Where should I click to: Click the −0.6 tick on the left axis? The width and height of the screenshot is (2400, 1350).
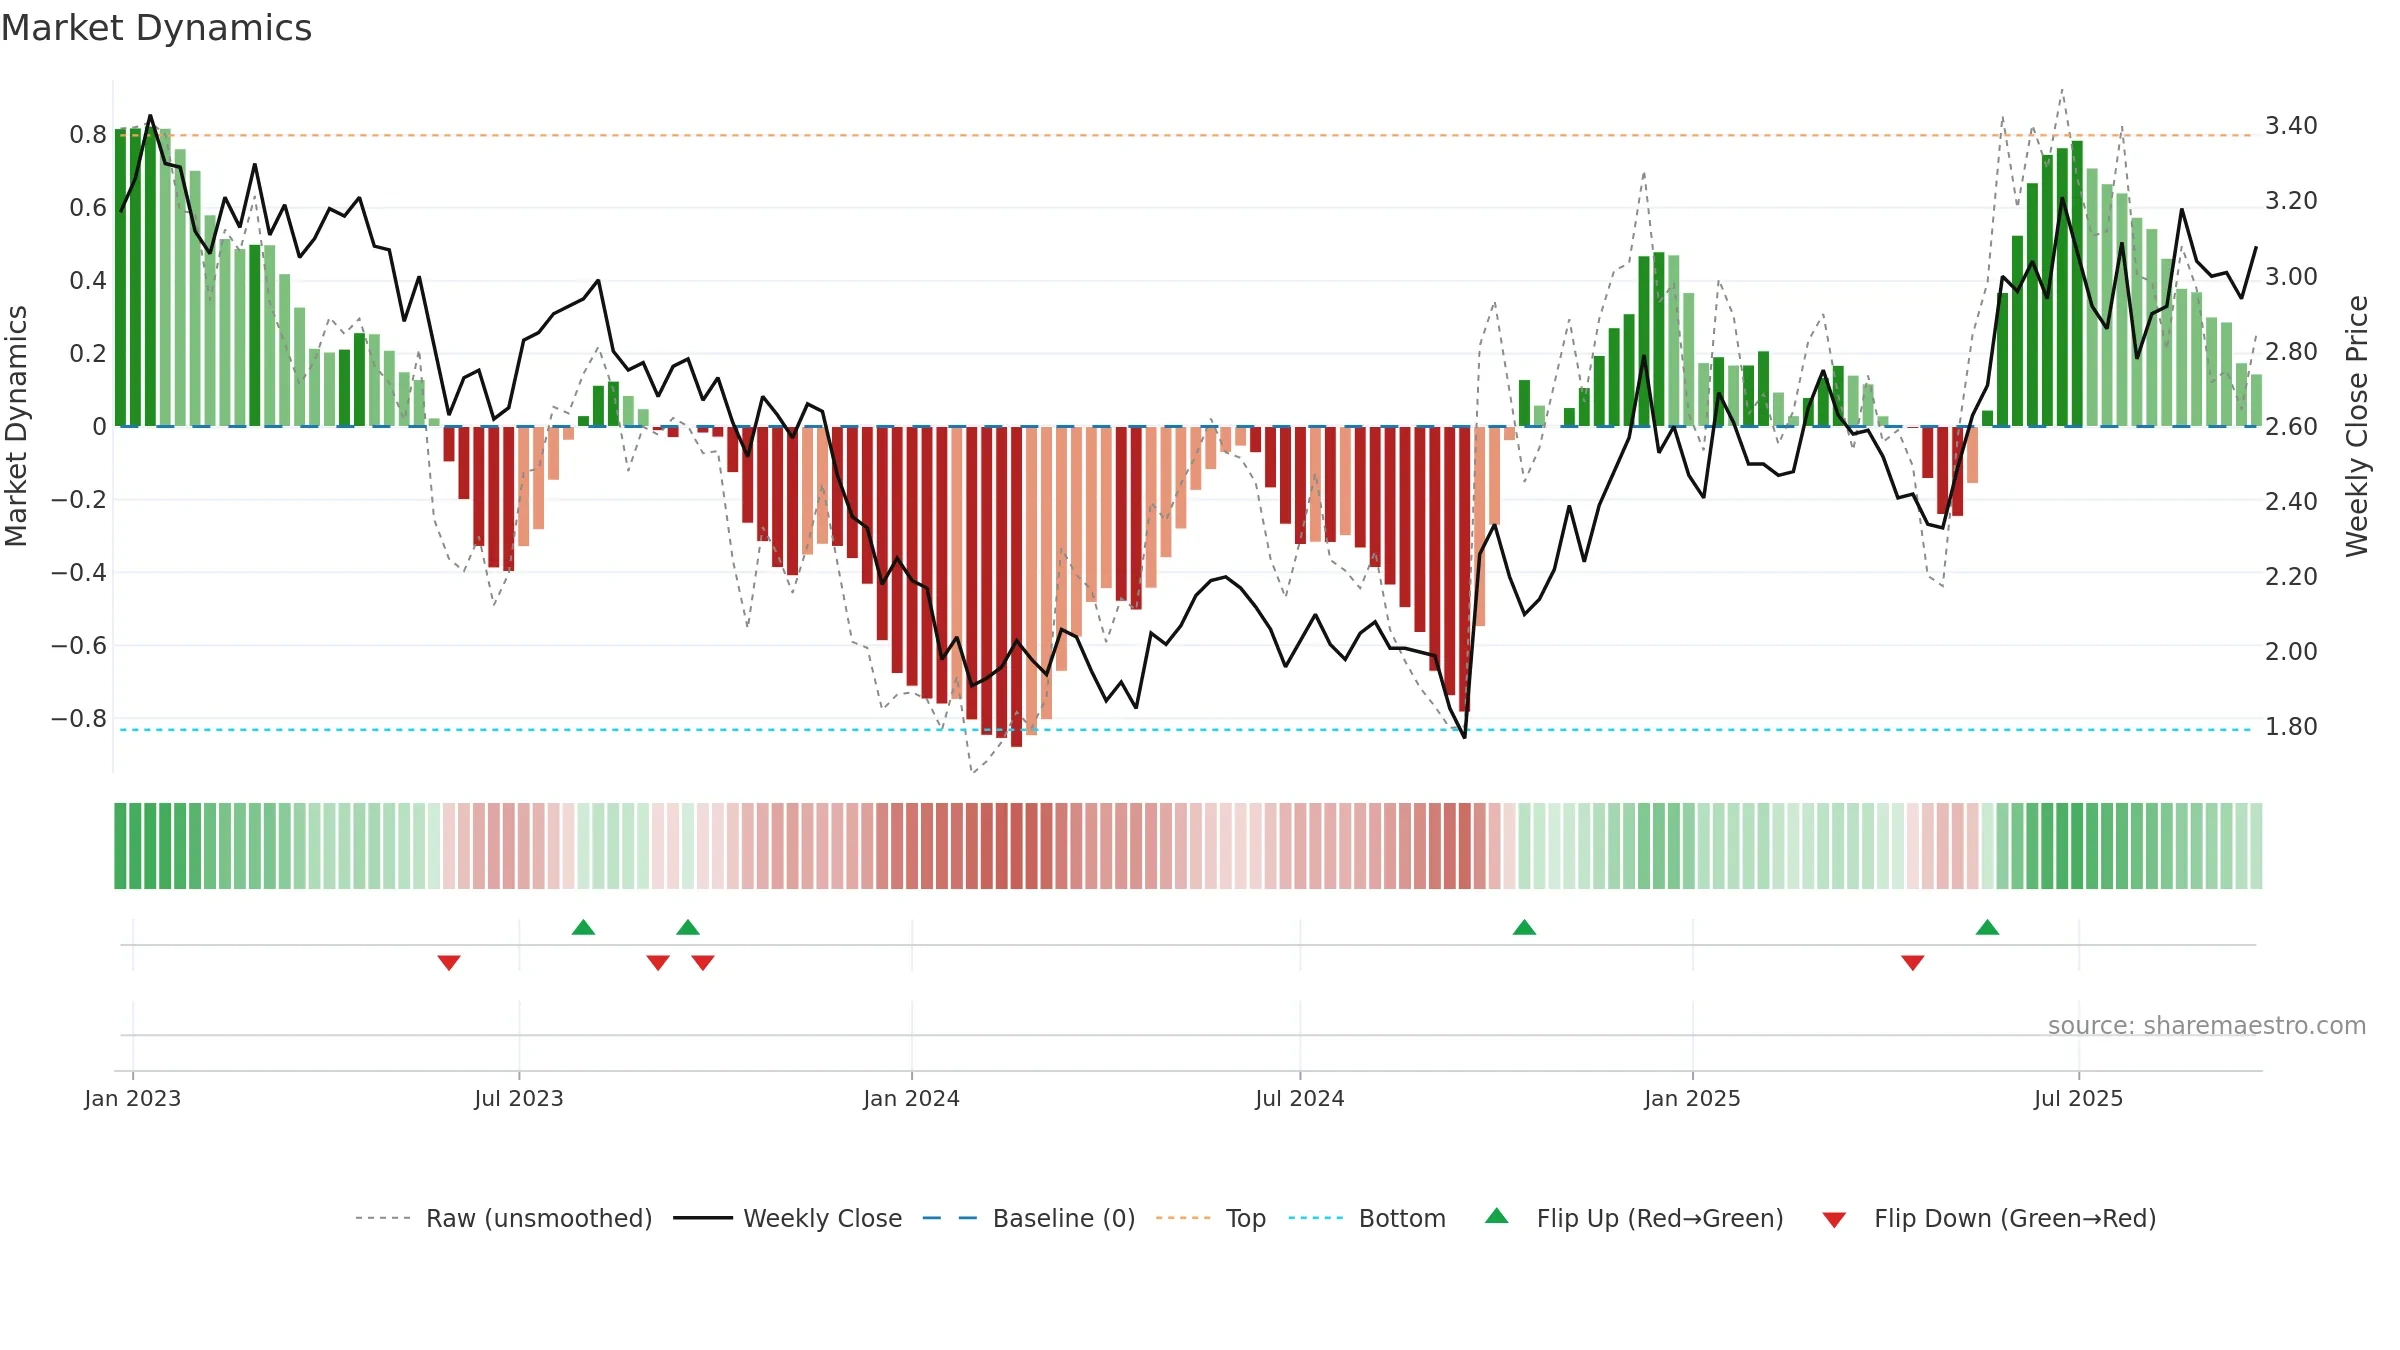coord(79,646)
